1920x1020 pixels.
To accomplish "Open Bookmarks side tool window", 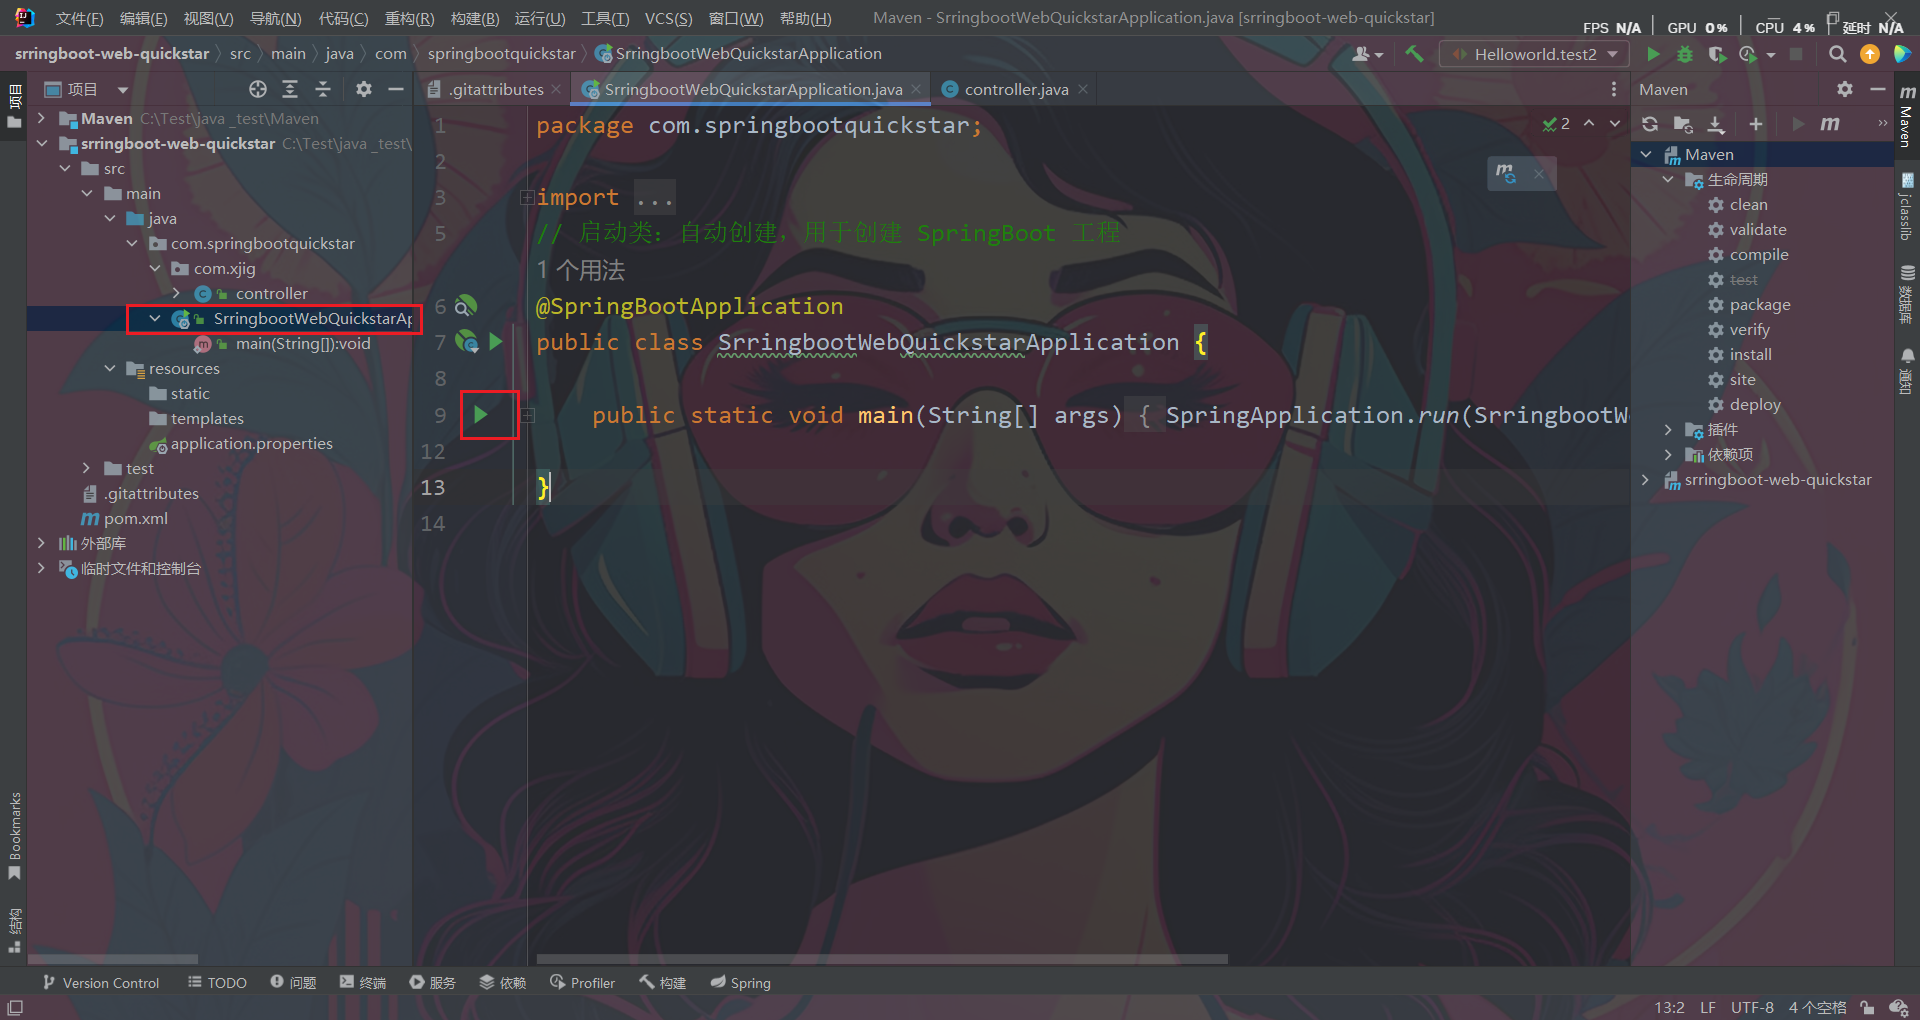I will 14,835.
